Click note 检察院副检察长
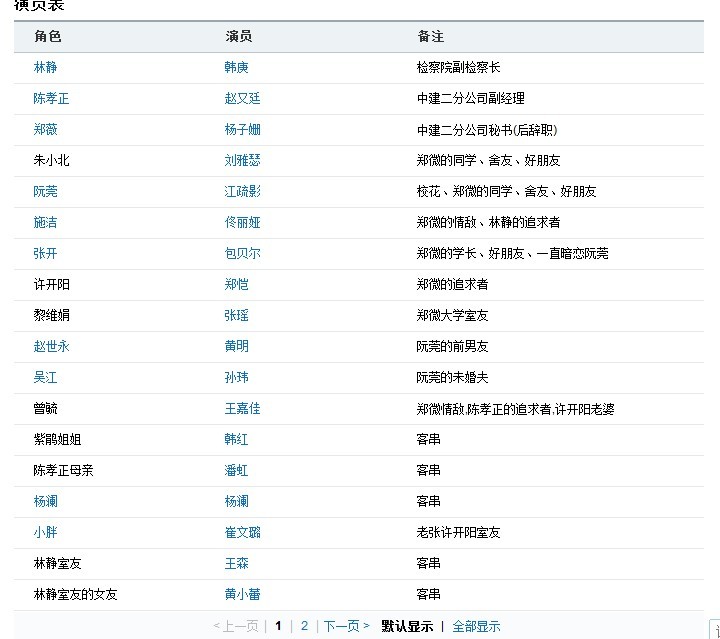The height and width of the screenshot is (639, 720). (x=458, y=67)
